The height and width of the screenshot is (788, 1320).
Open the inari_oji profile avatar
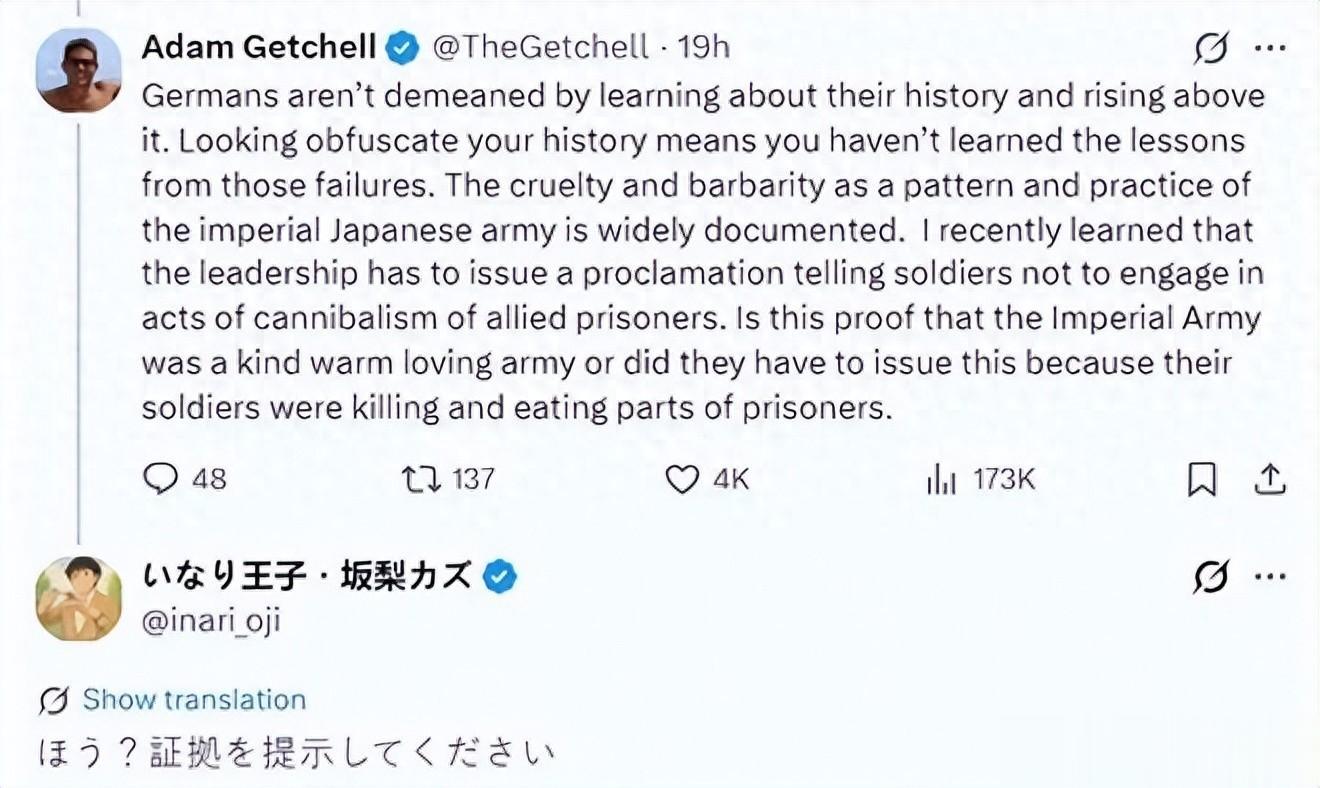click(x=79, y=598)
